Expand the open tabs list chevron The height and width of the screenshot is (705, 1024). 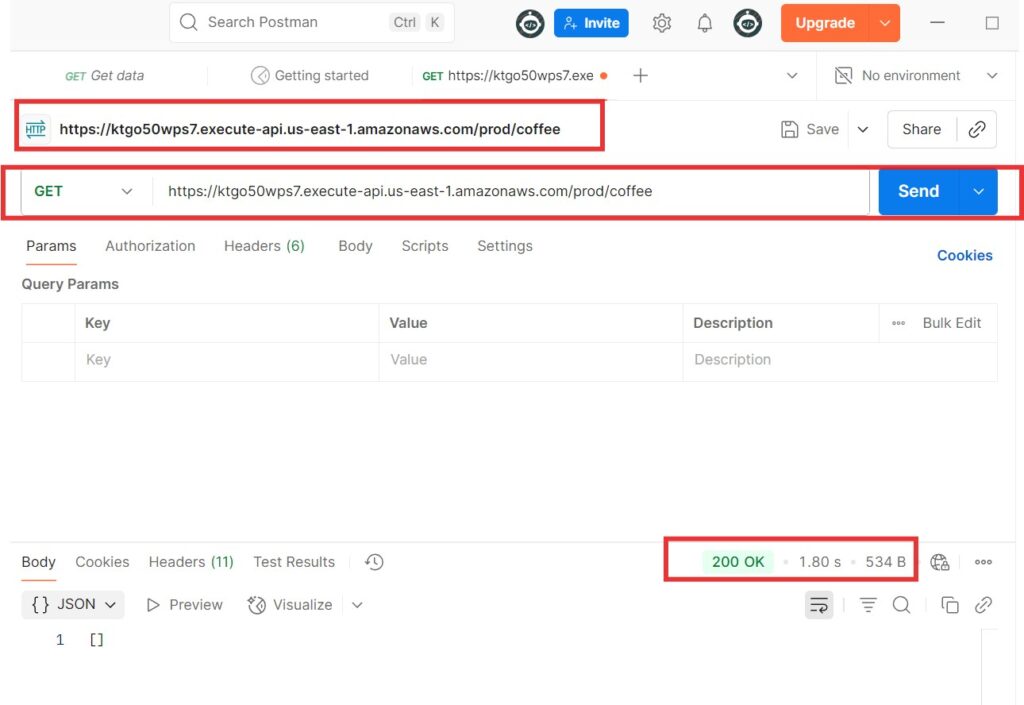coord(792,76)
